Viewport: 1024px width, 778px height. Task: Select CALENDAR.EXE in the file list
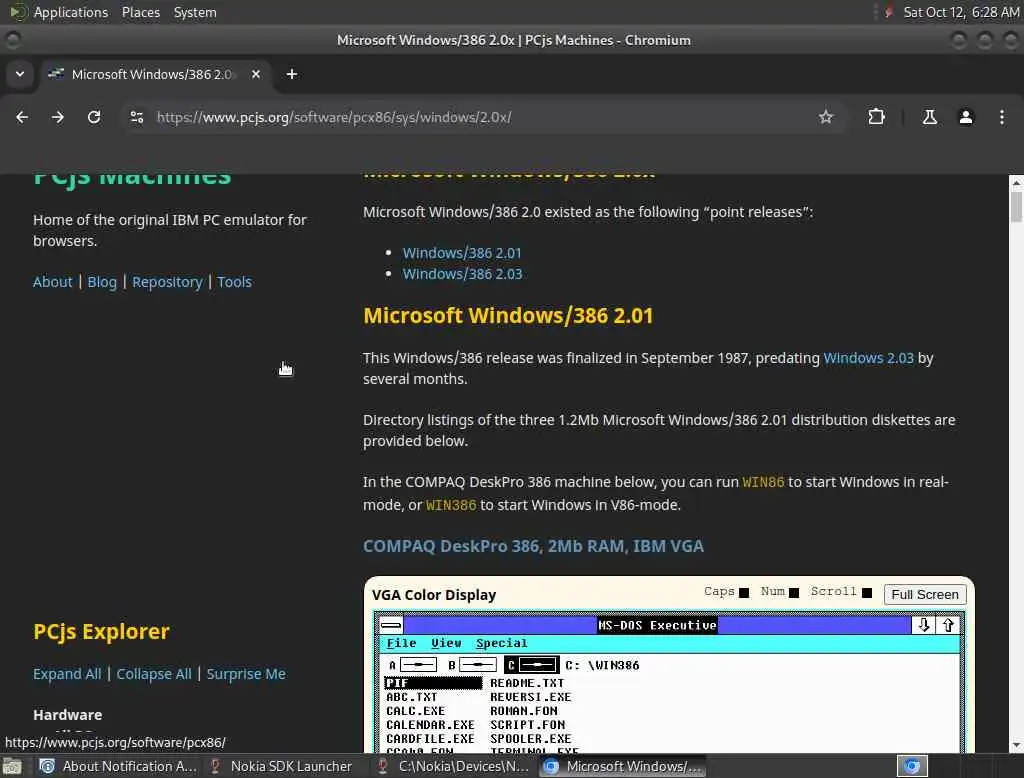tap(430, 724)
